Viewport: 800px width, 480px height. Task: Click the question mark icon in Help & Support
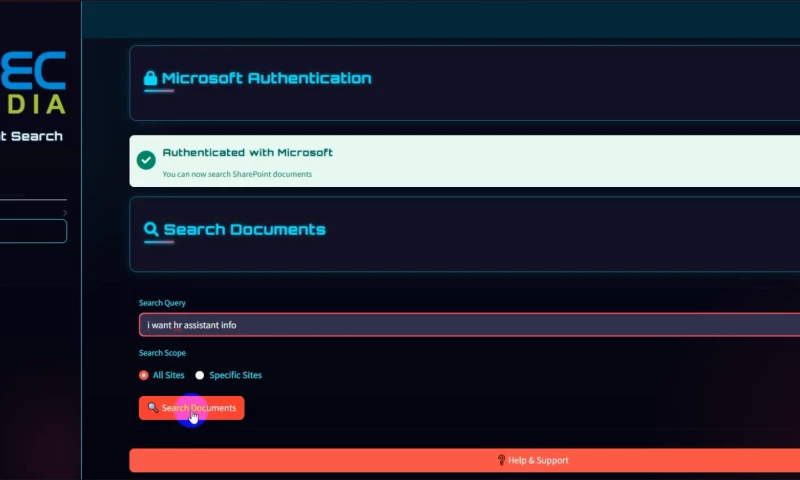tap(501, 460)
